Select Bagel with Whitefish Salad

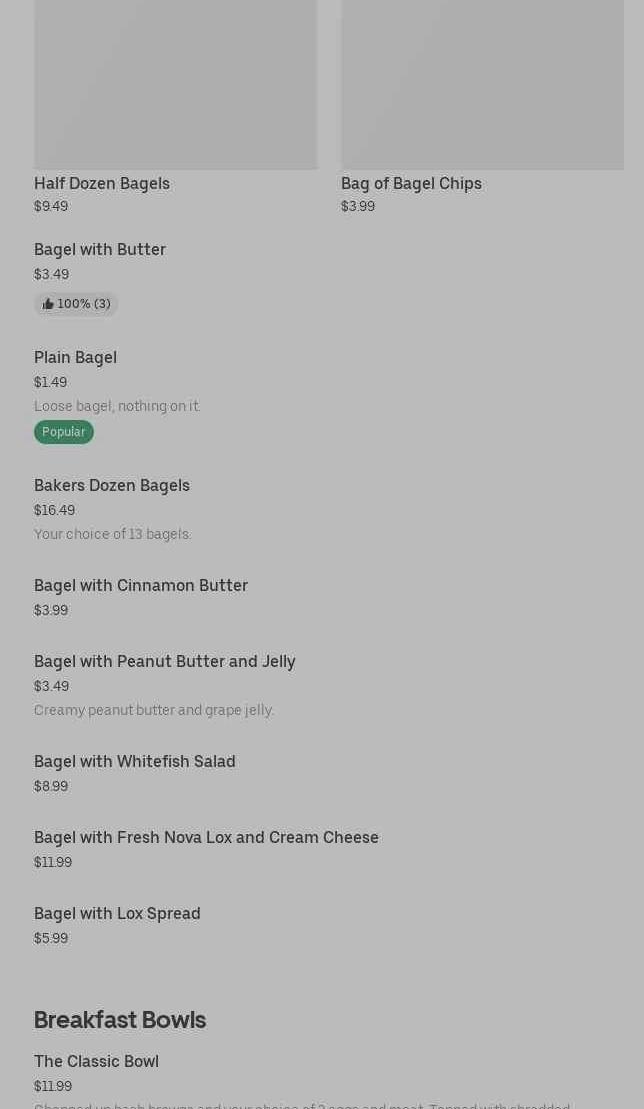135,761
